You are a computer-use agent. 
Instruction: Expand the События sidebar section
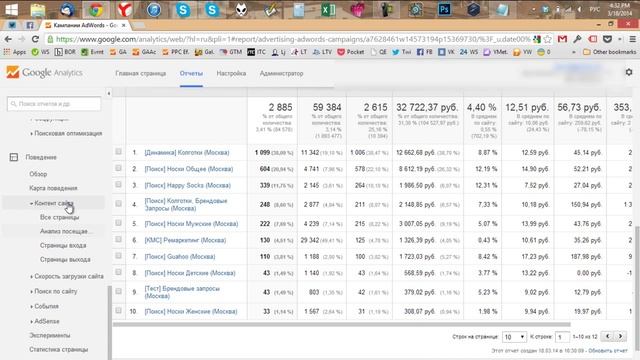(x=44, y=306)
